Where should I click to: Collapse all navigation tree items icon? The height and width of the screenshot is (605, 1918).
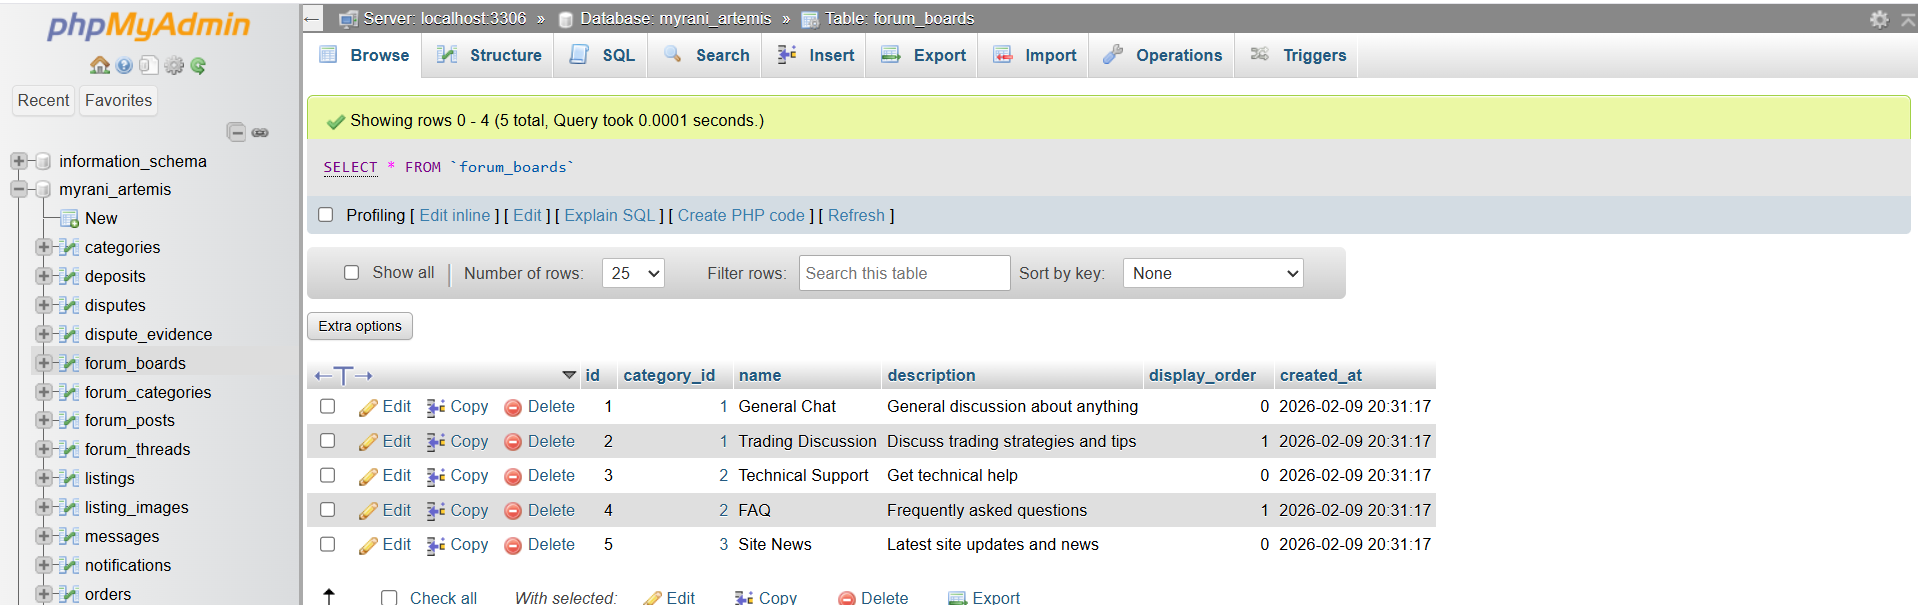point(236,132)
